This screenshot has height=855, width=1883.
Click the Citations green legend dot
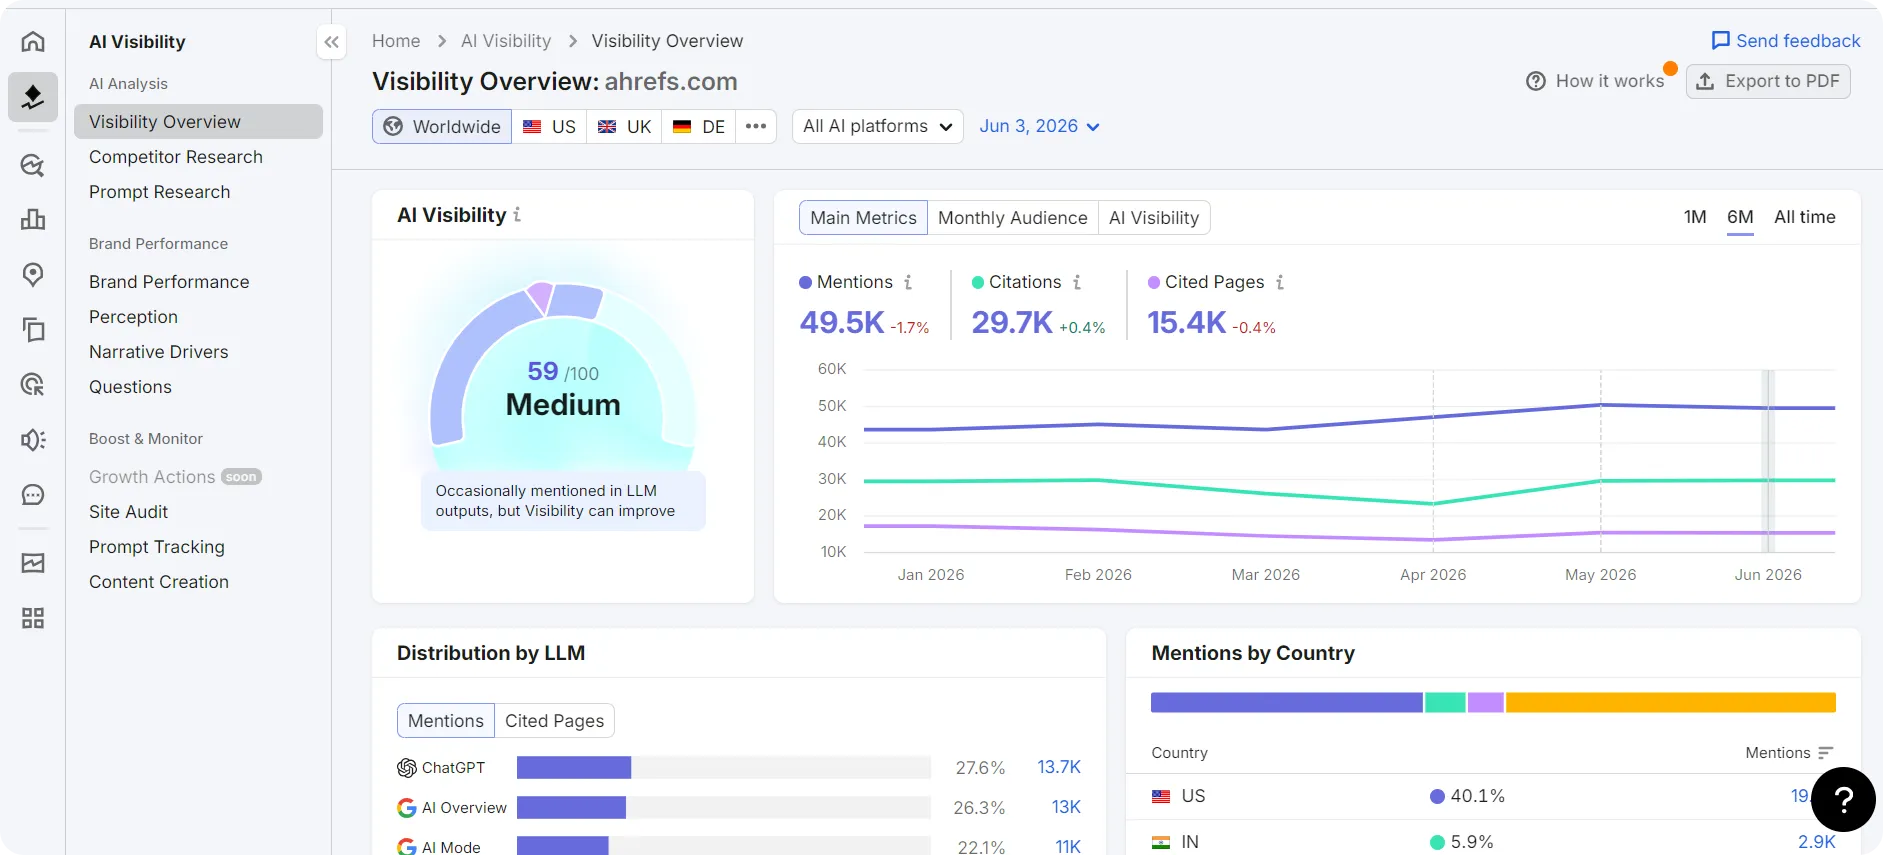click(x=978, y=283)
